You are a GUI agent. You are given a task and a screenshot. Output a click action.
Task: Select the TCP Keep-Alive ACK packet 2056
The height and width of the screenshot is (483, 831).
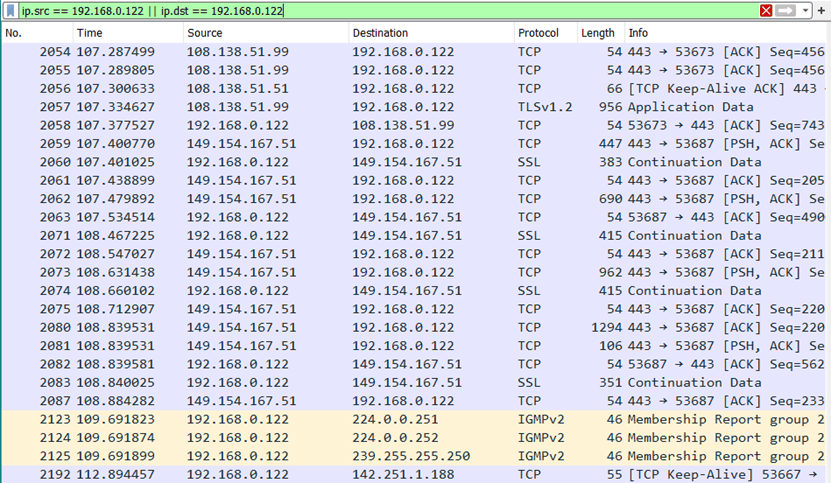coord(416,89)
